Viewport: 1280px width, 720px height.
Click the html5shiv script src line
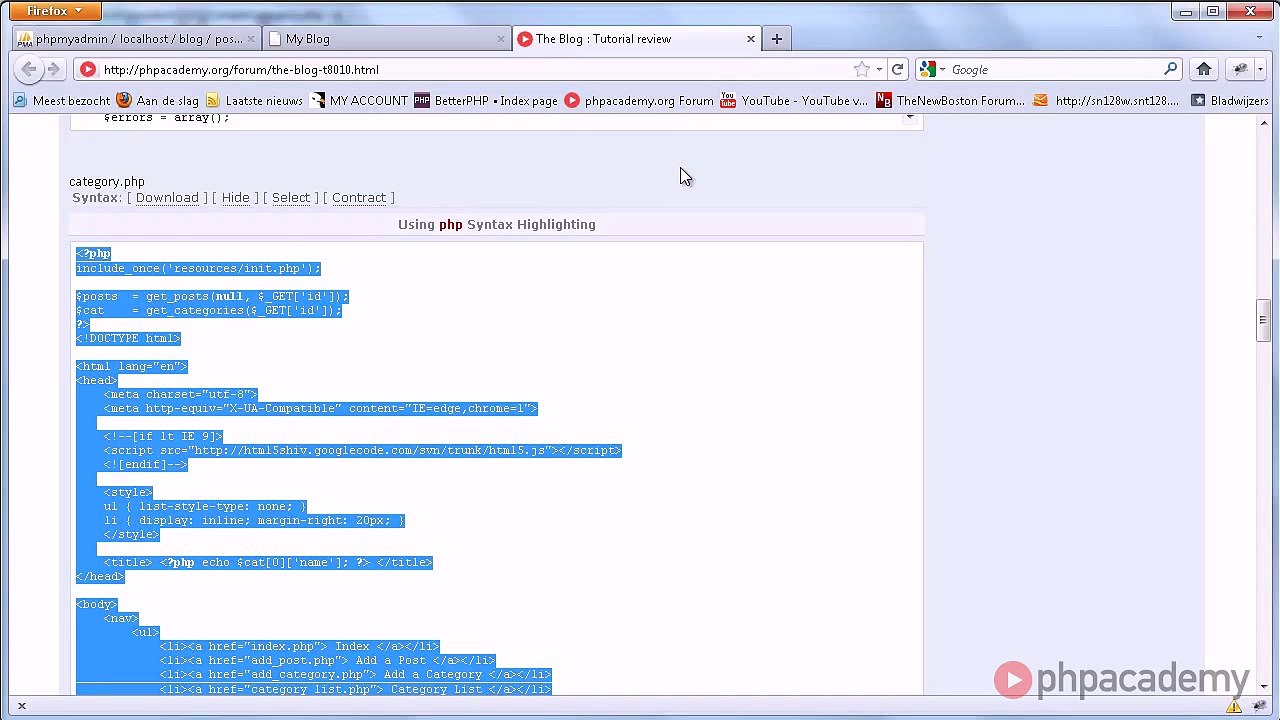point(362,450)
